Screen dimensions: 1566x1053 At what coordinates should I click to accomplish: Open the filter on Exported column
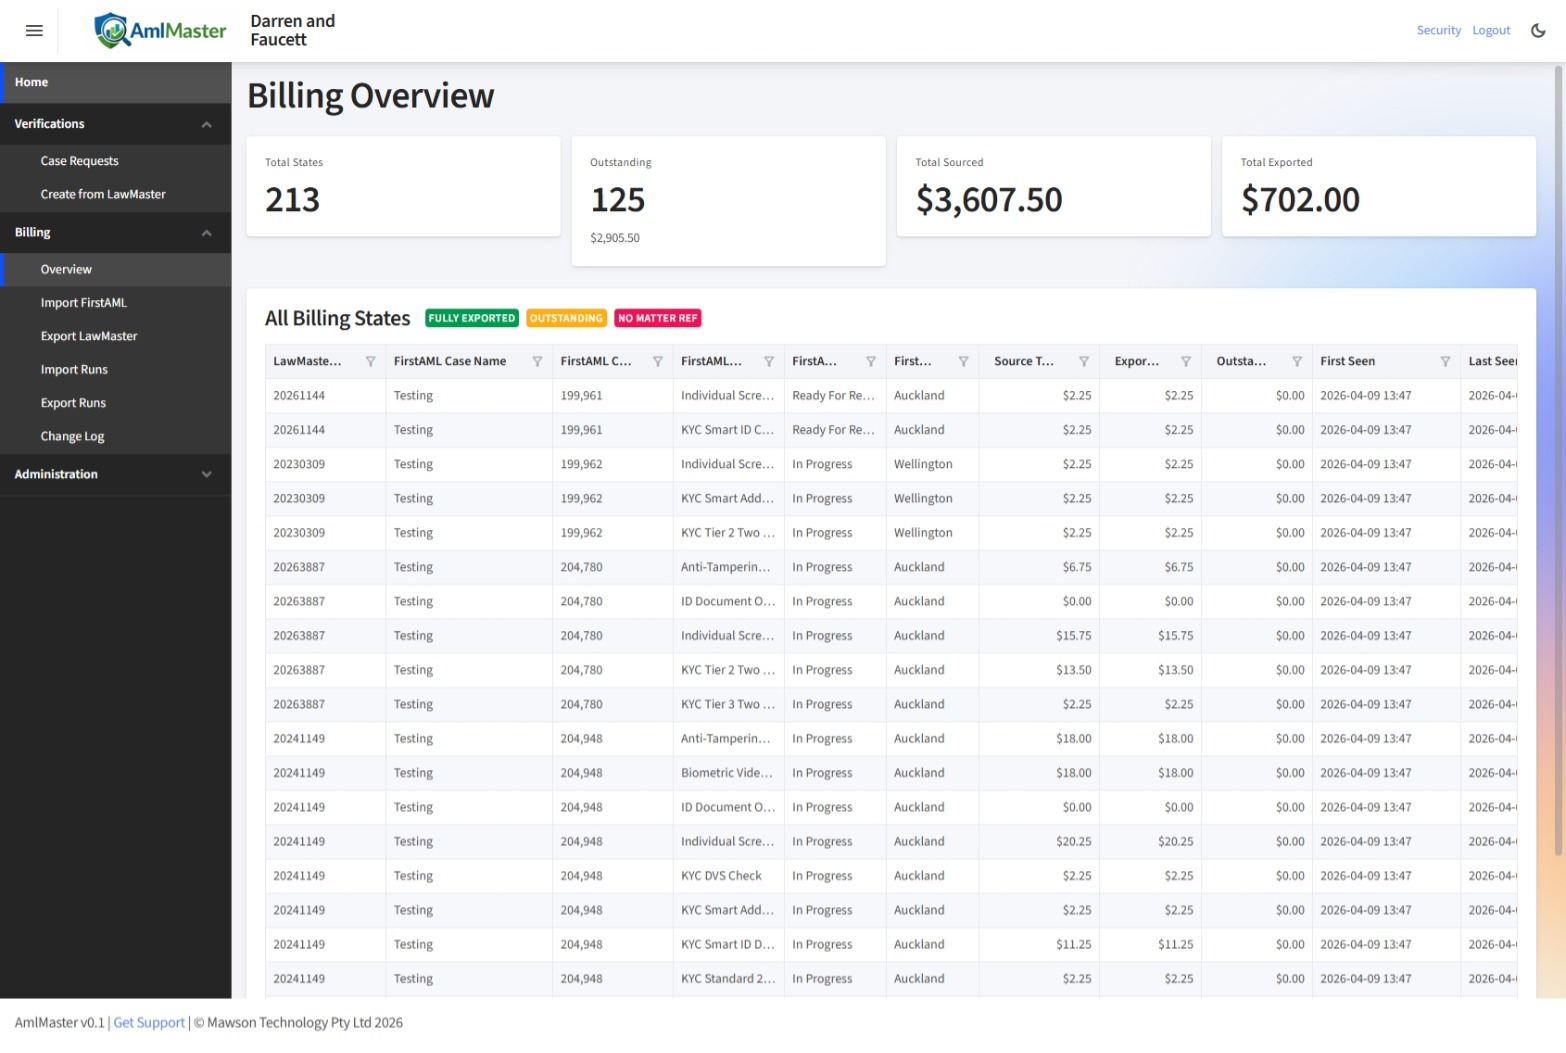(x=1187, y=361)
